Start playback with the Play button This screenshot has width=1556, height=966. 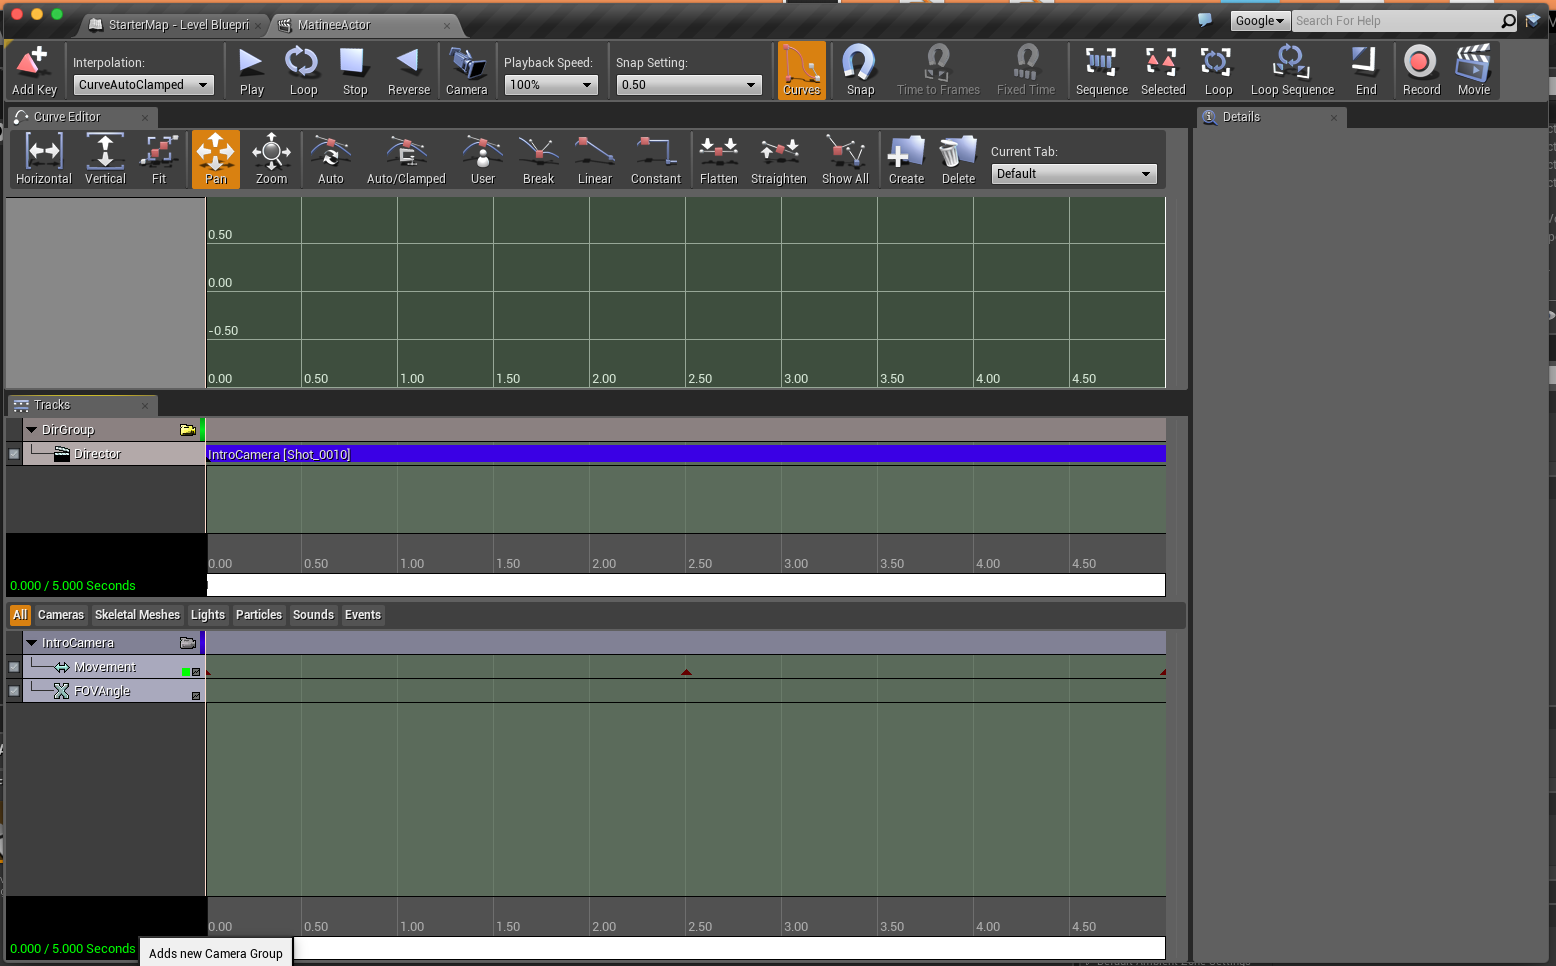click(251, 70)
